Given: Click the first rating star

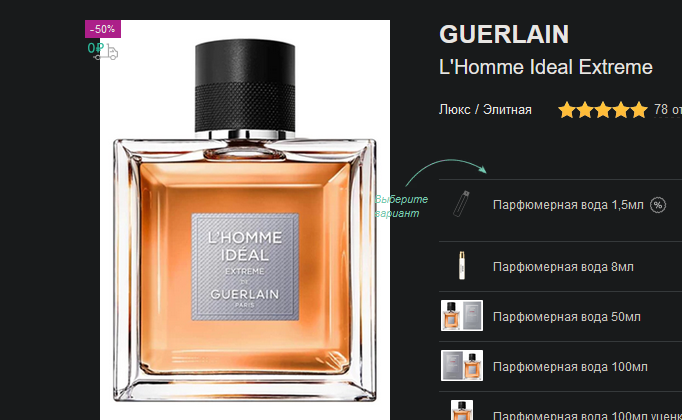Looking at the screenshot, I should pos(567,110).
